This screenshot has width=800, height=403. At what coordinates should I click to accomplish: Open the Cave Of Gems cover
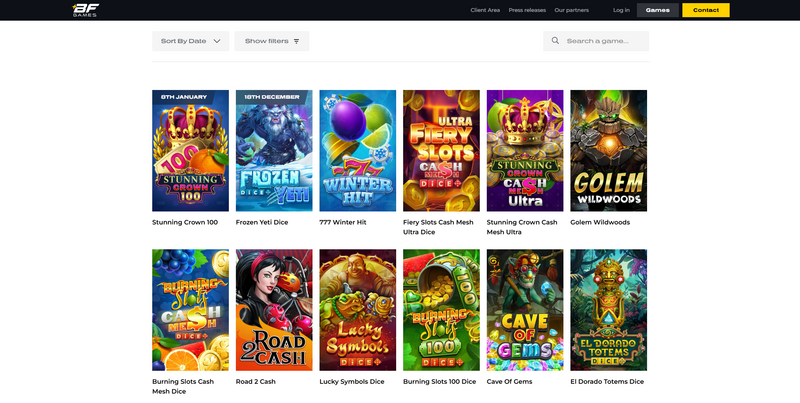(x=525, y=310)
